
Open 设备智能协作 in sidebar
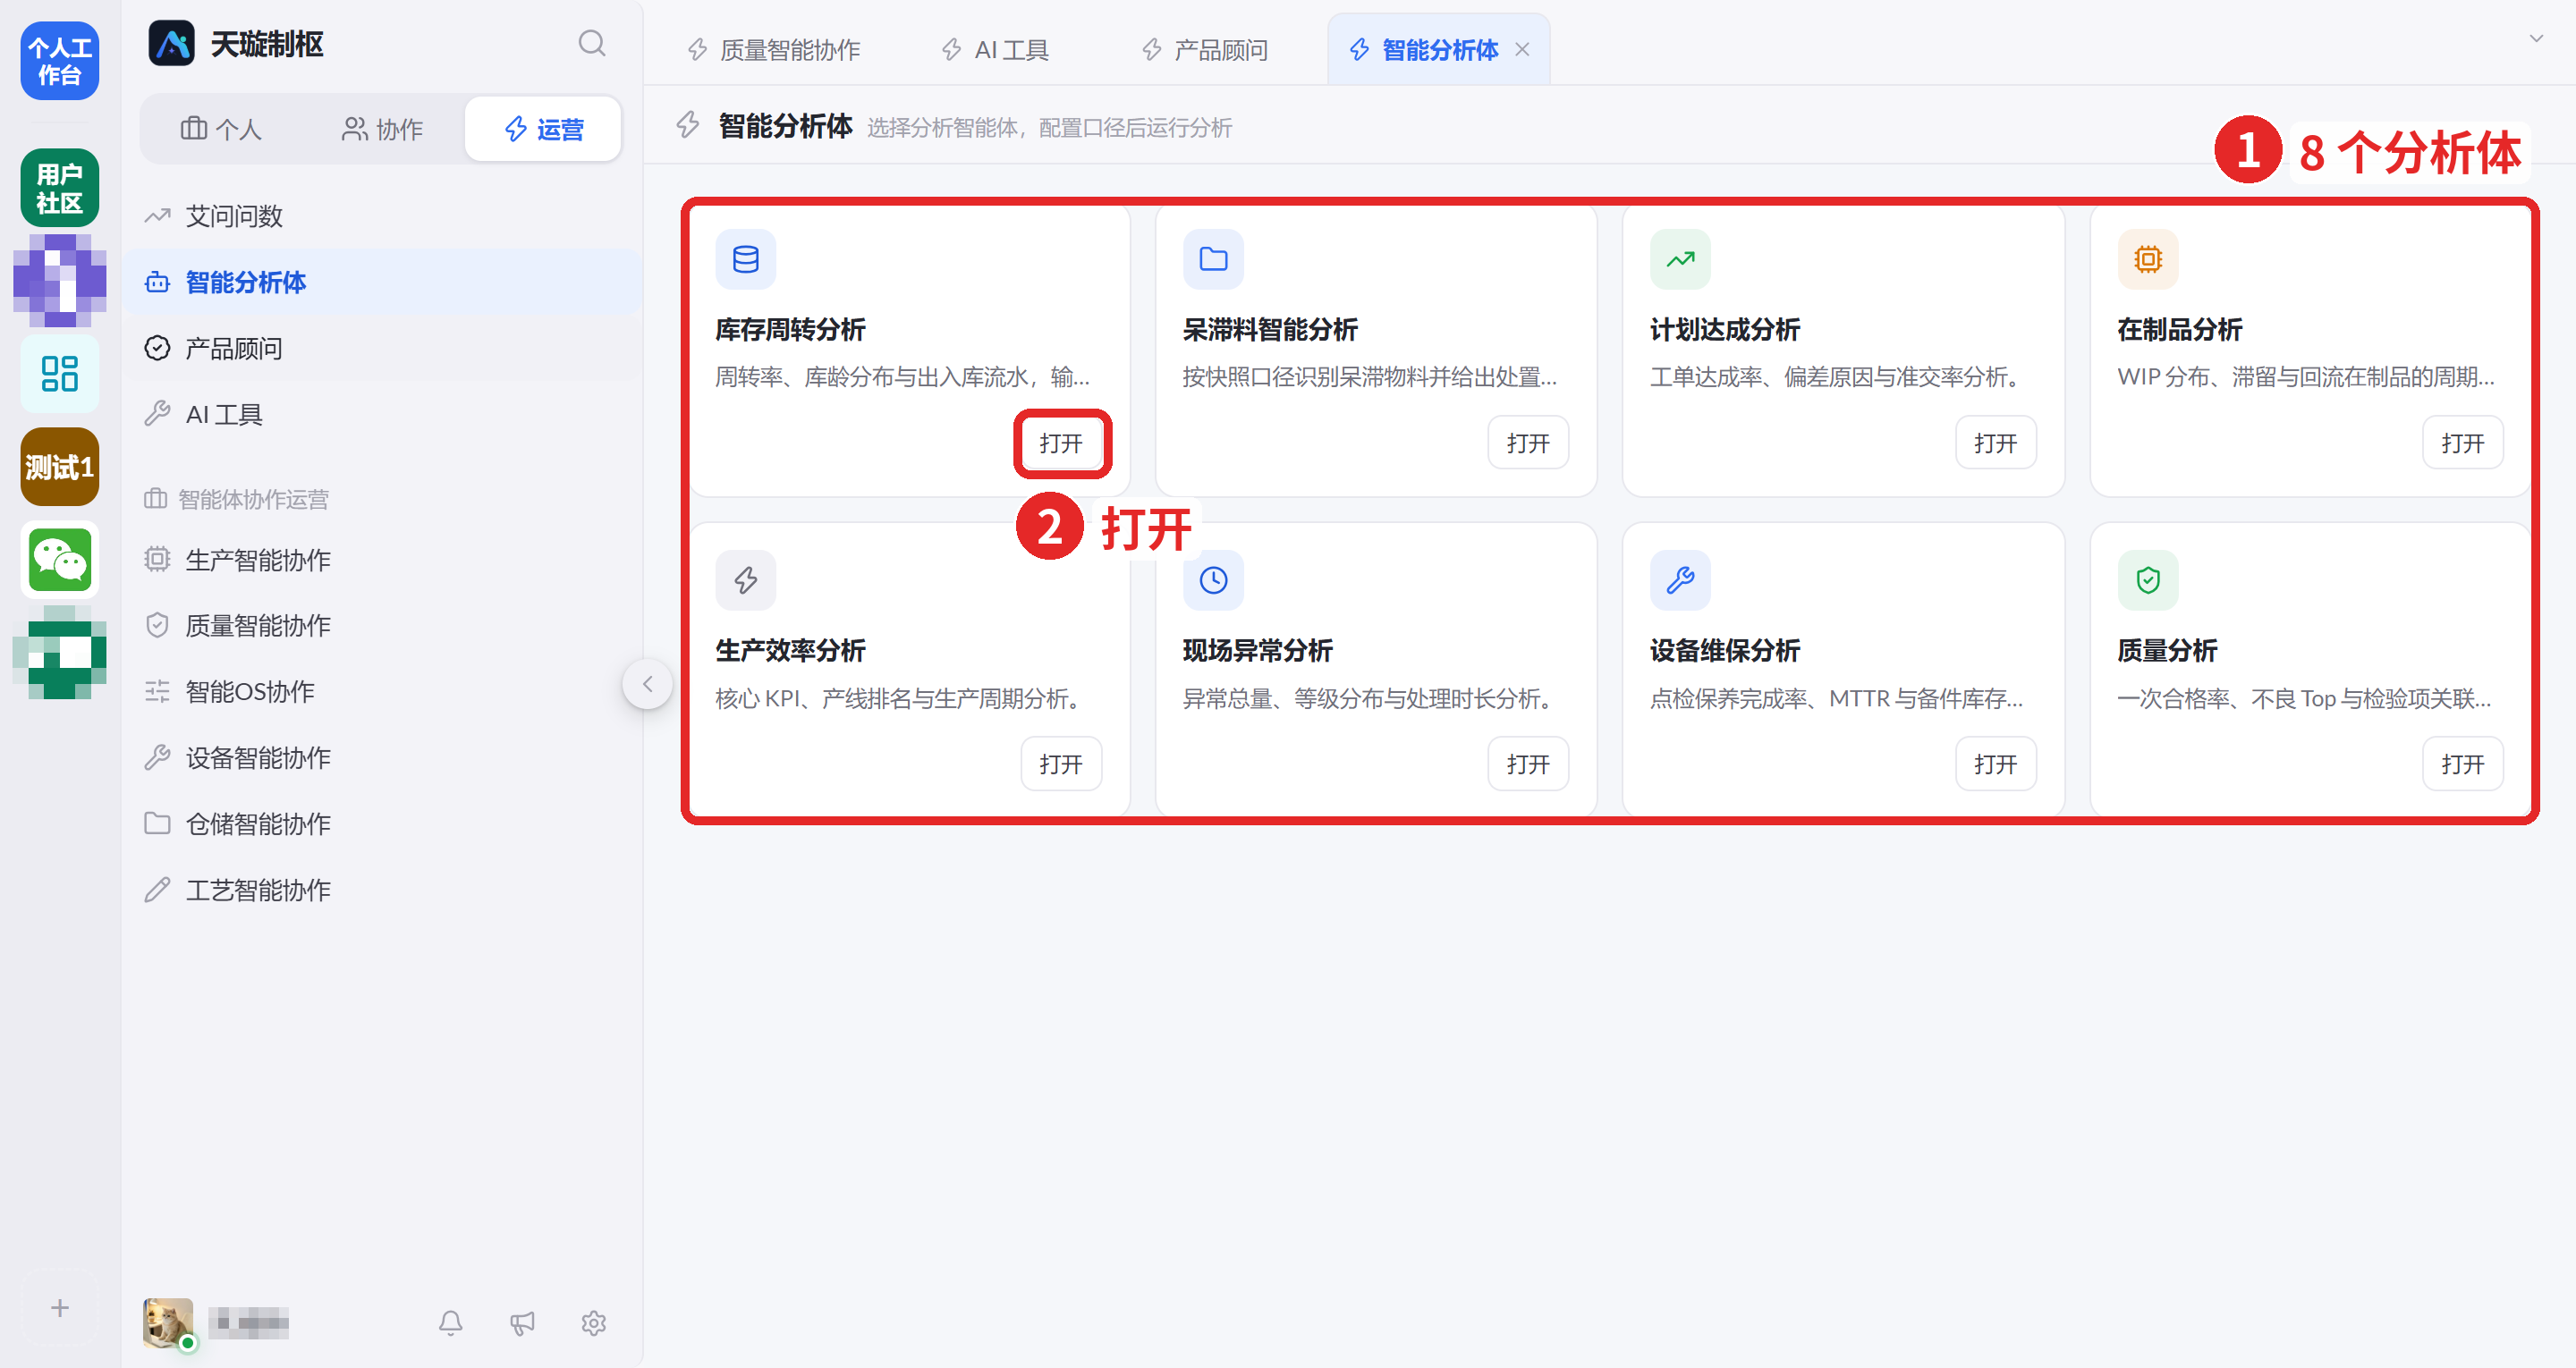coord(383,757)
